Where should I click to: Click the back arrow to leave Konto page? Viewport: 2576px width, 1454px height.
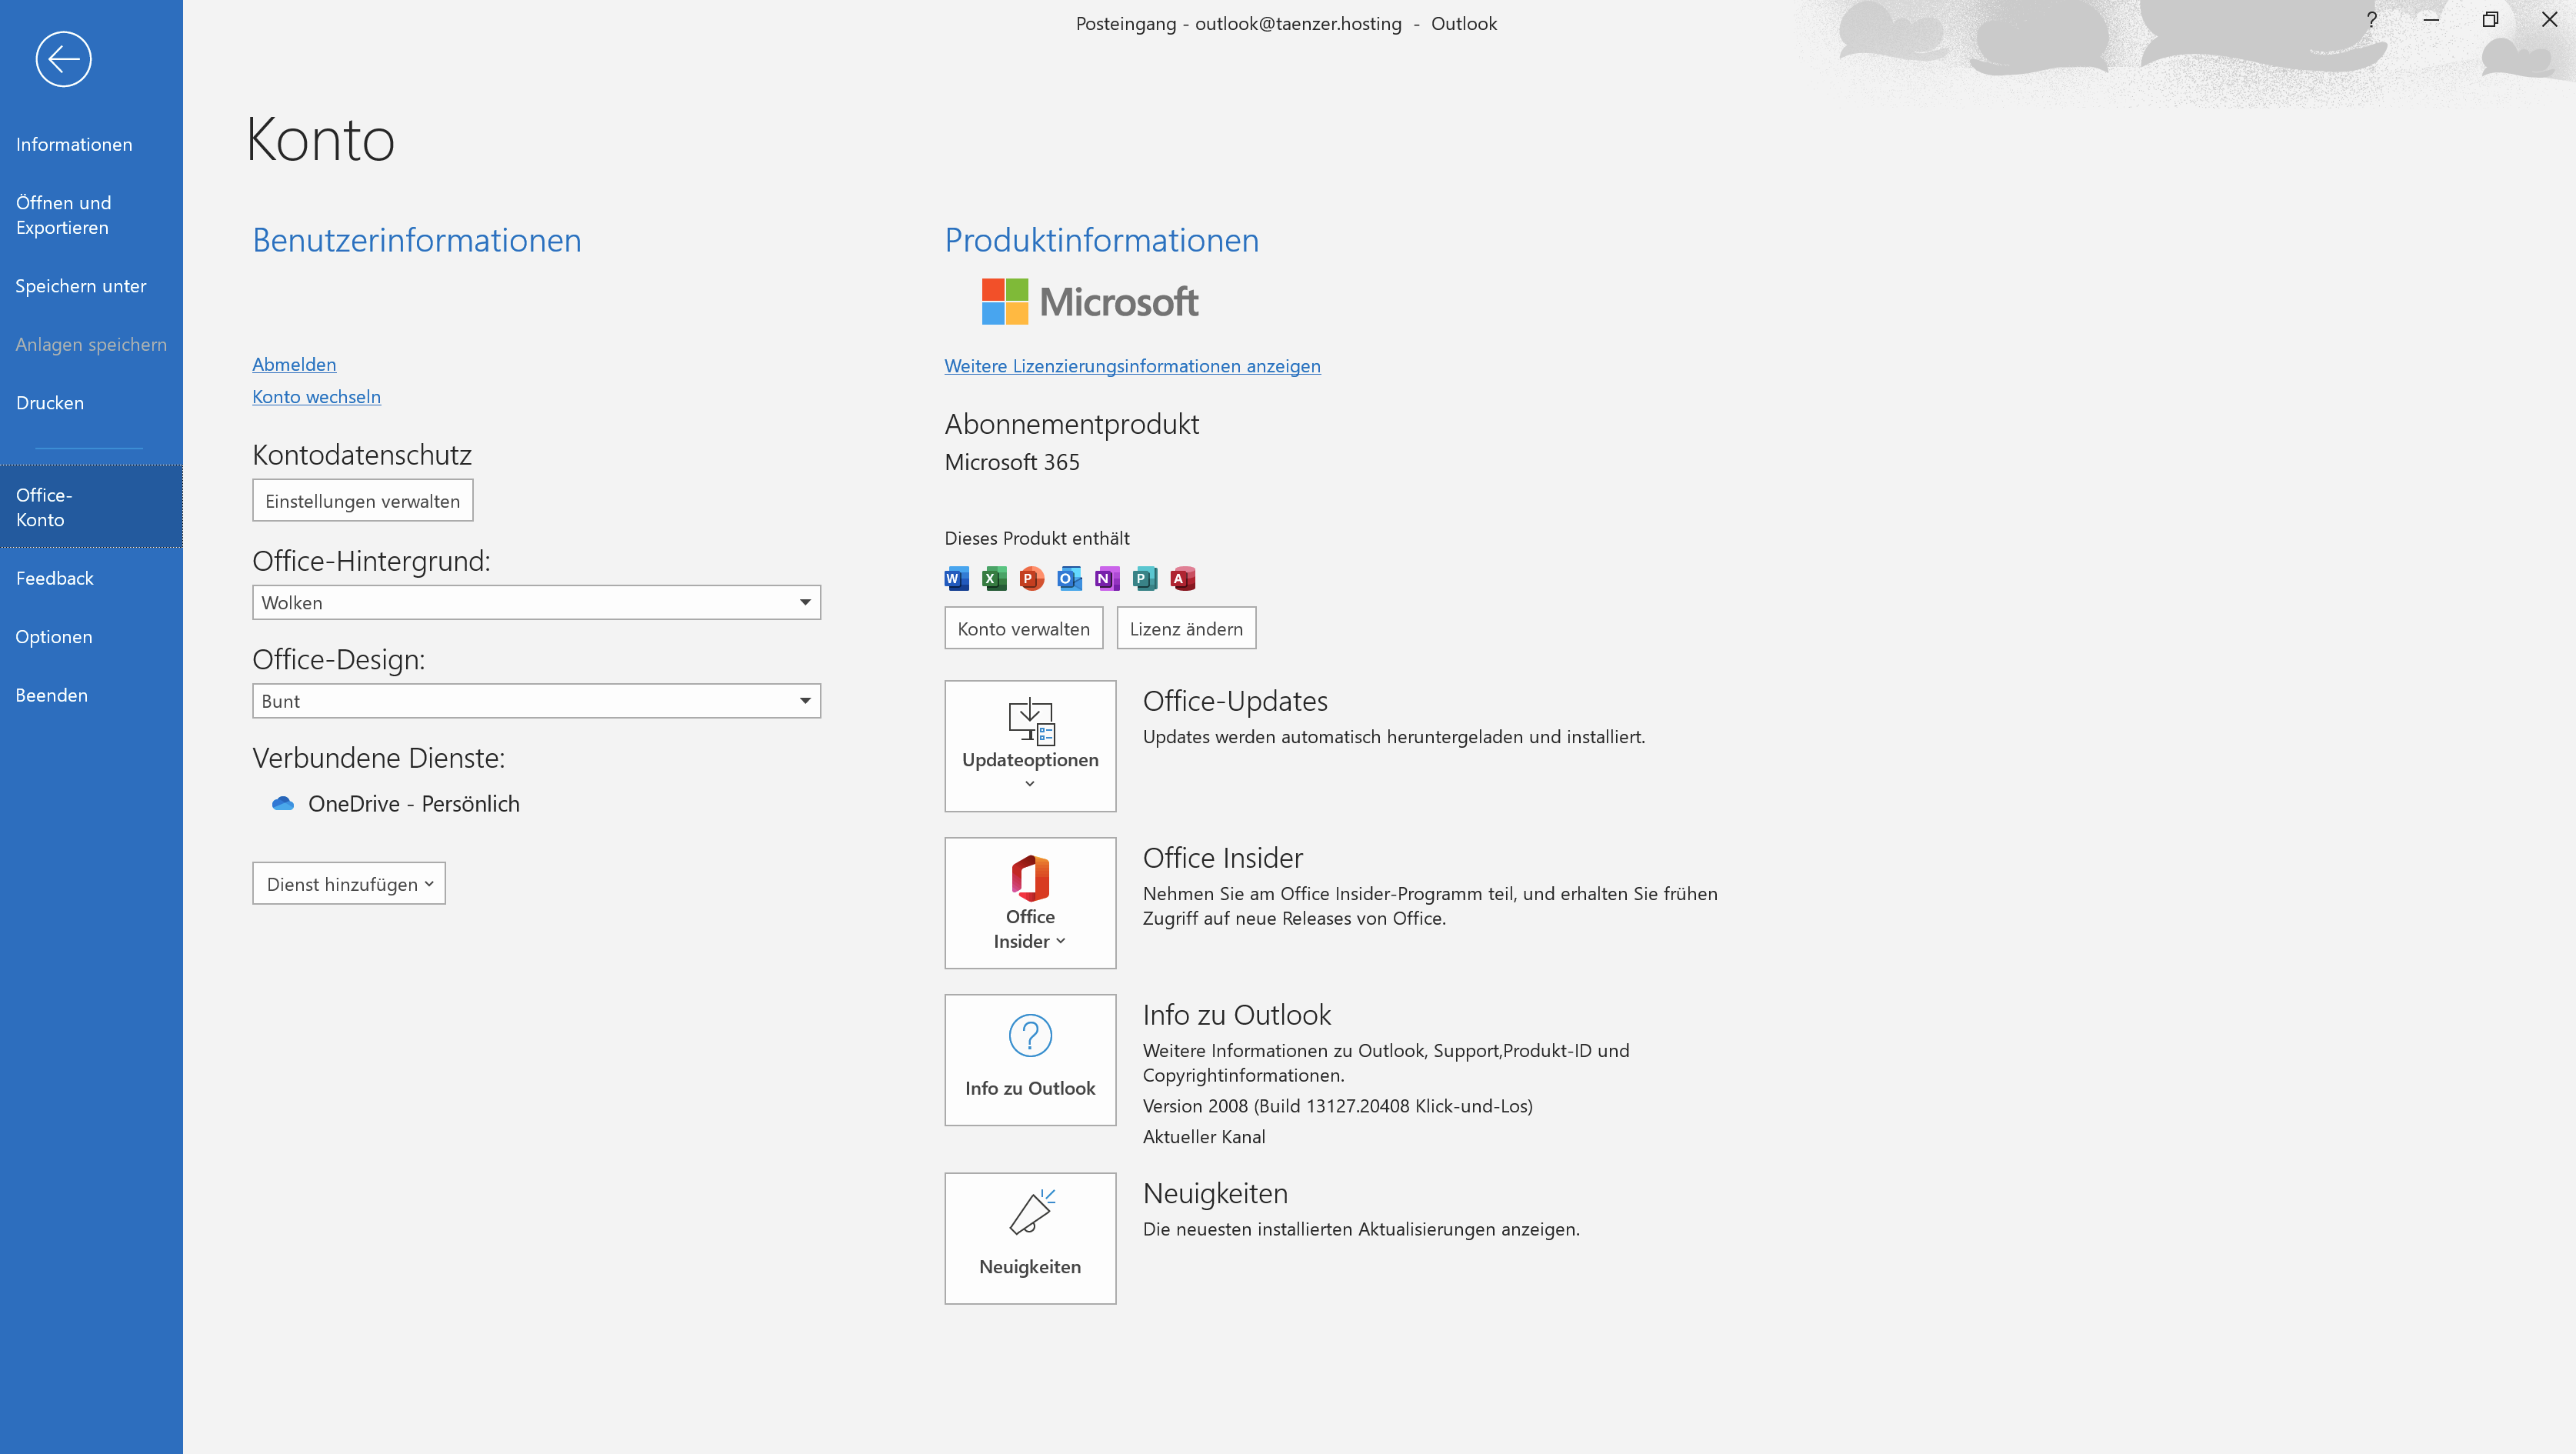62,59
